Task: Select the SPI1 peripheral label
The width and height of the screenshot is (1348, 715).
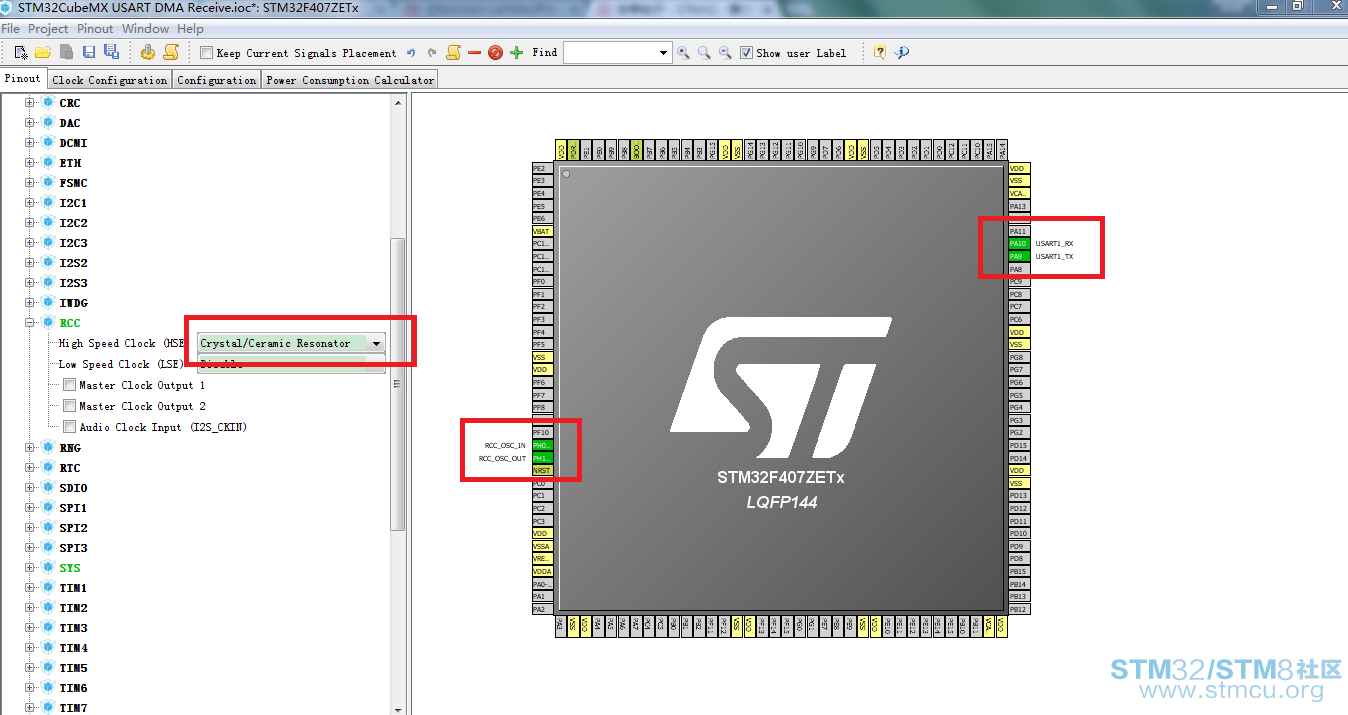Action: coord(73,508)
